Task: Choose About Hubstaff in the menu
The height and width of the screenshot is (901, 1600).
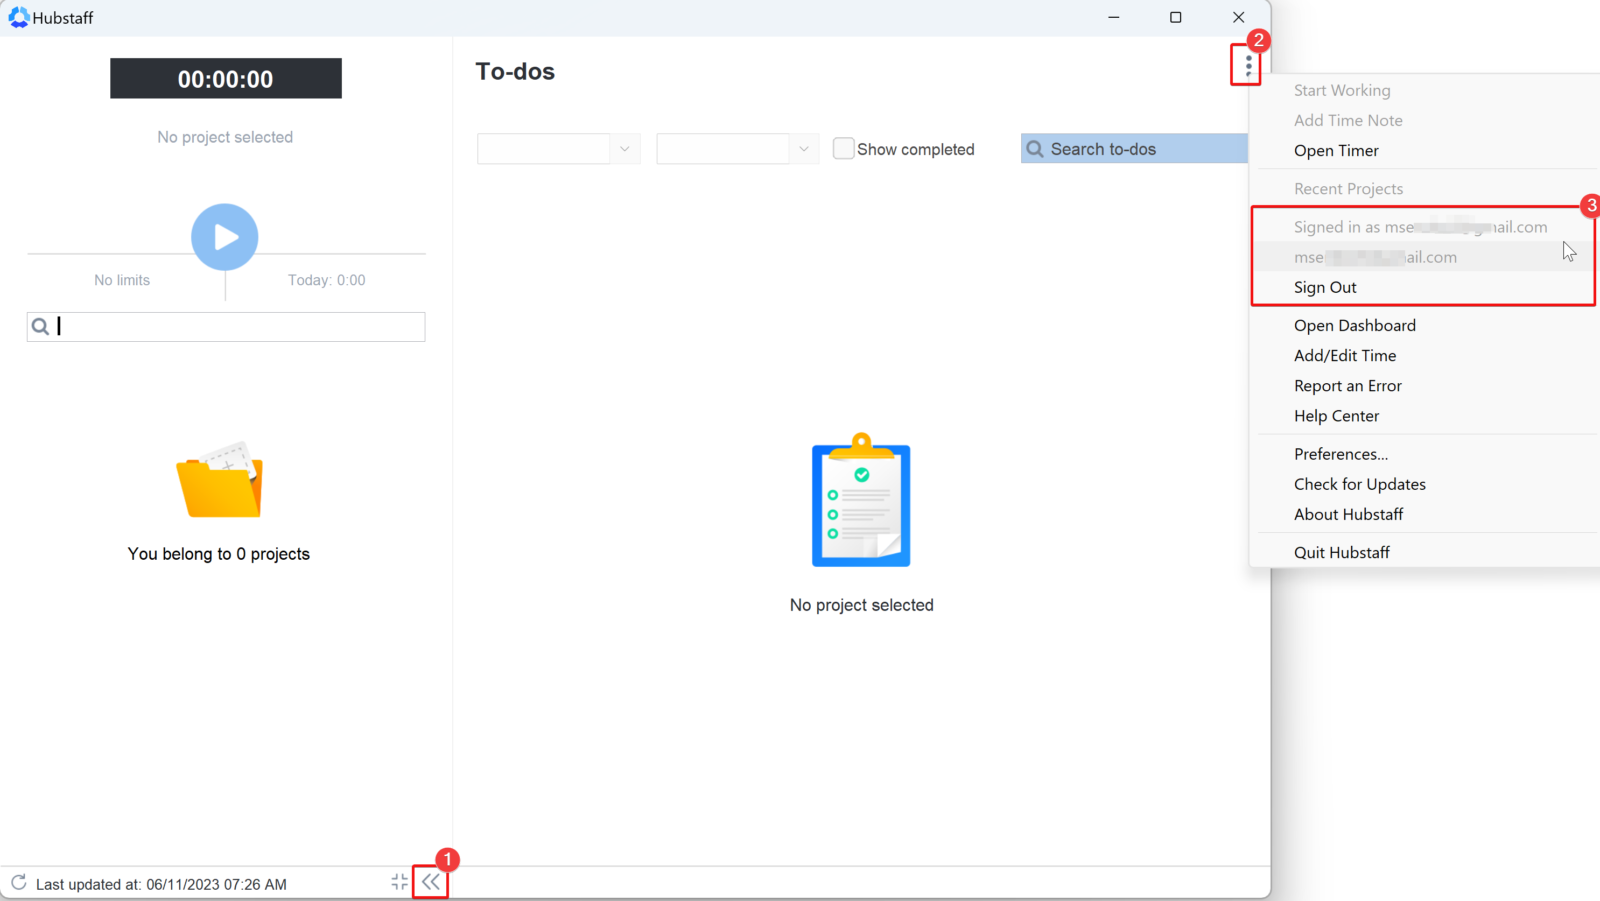Action: click(1349, 514)
